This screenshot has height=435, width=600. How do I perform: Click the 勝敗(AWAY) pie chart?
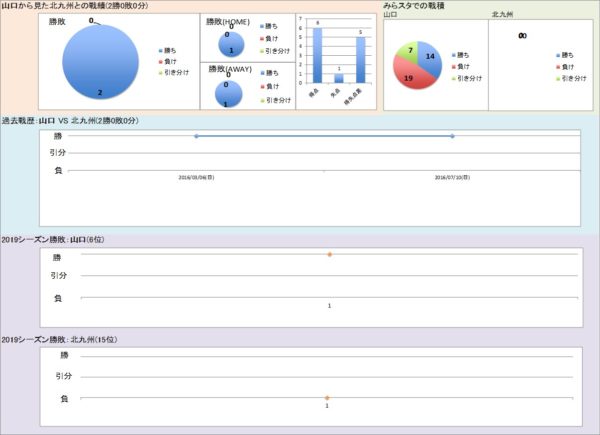tap(228, 94)
